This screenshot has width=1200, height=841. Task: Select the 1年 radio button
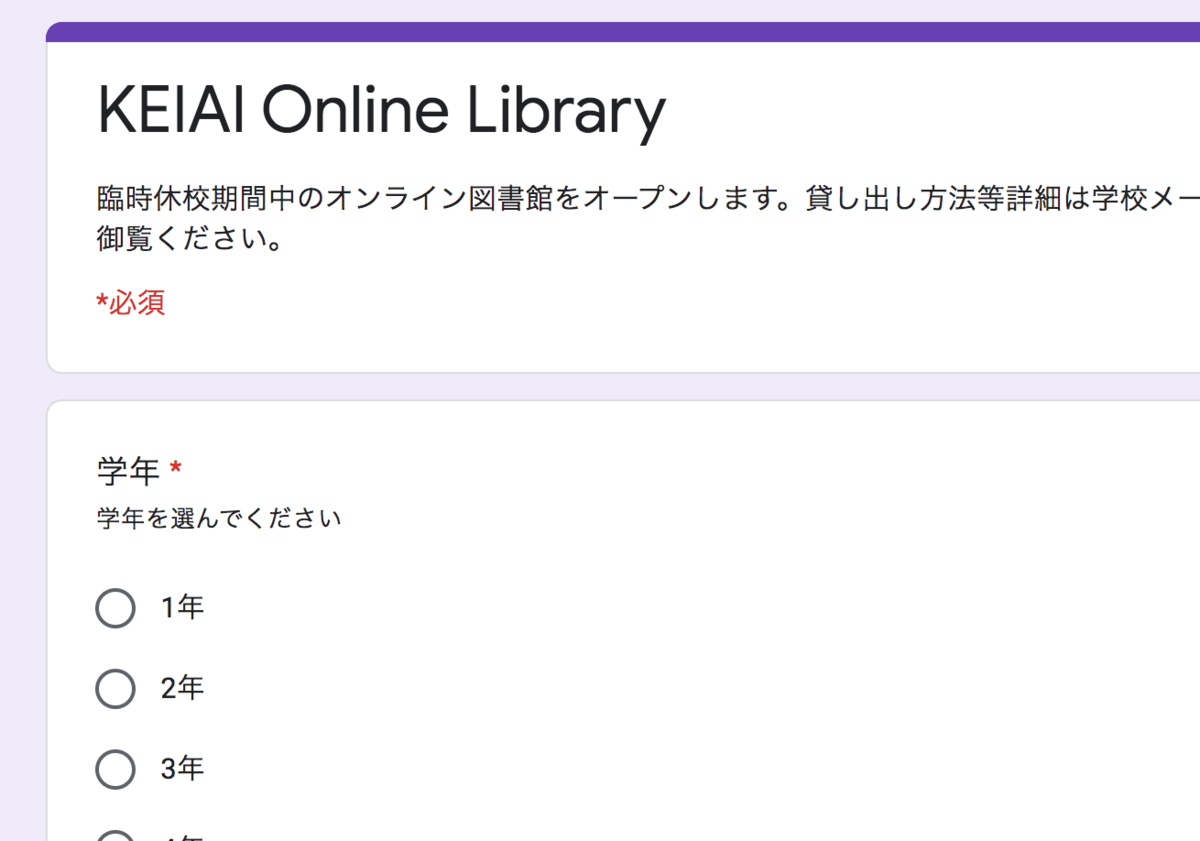tap(115, 607)
